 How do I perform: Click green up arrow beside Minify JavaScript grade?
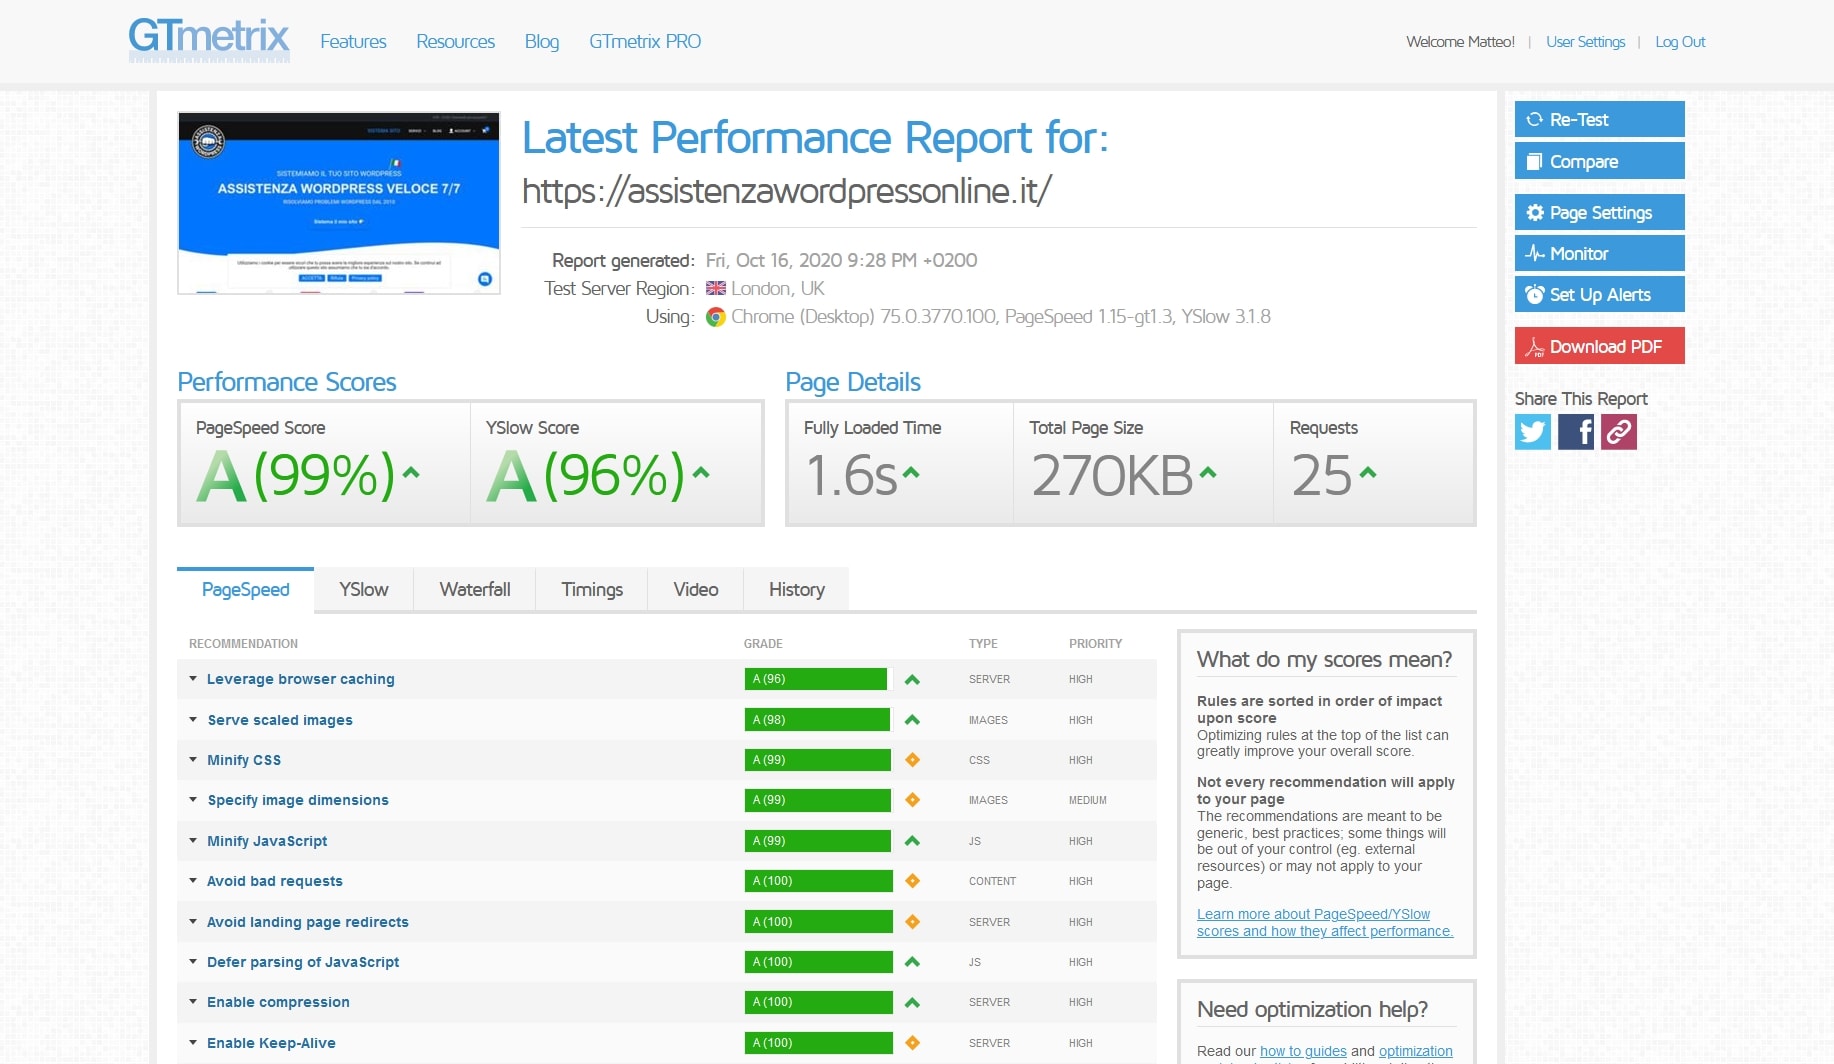(912, 841)
